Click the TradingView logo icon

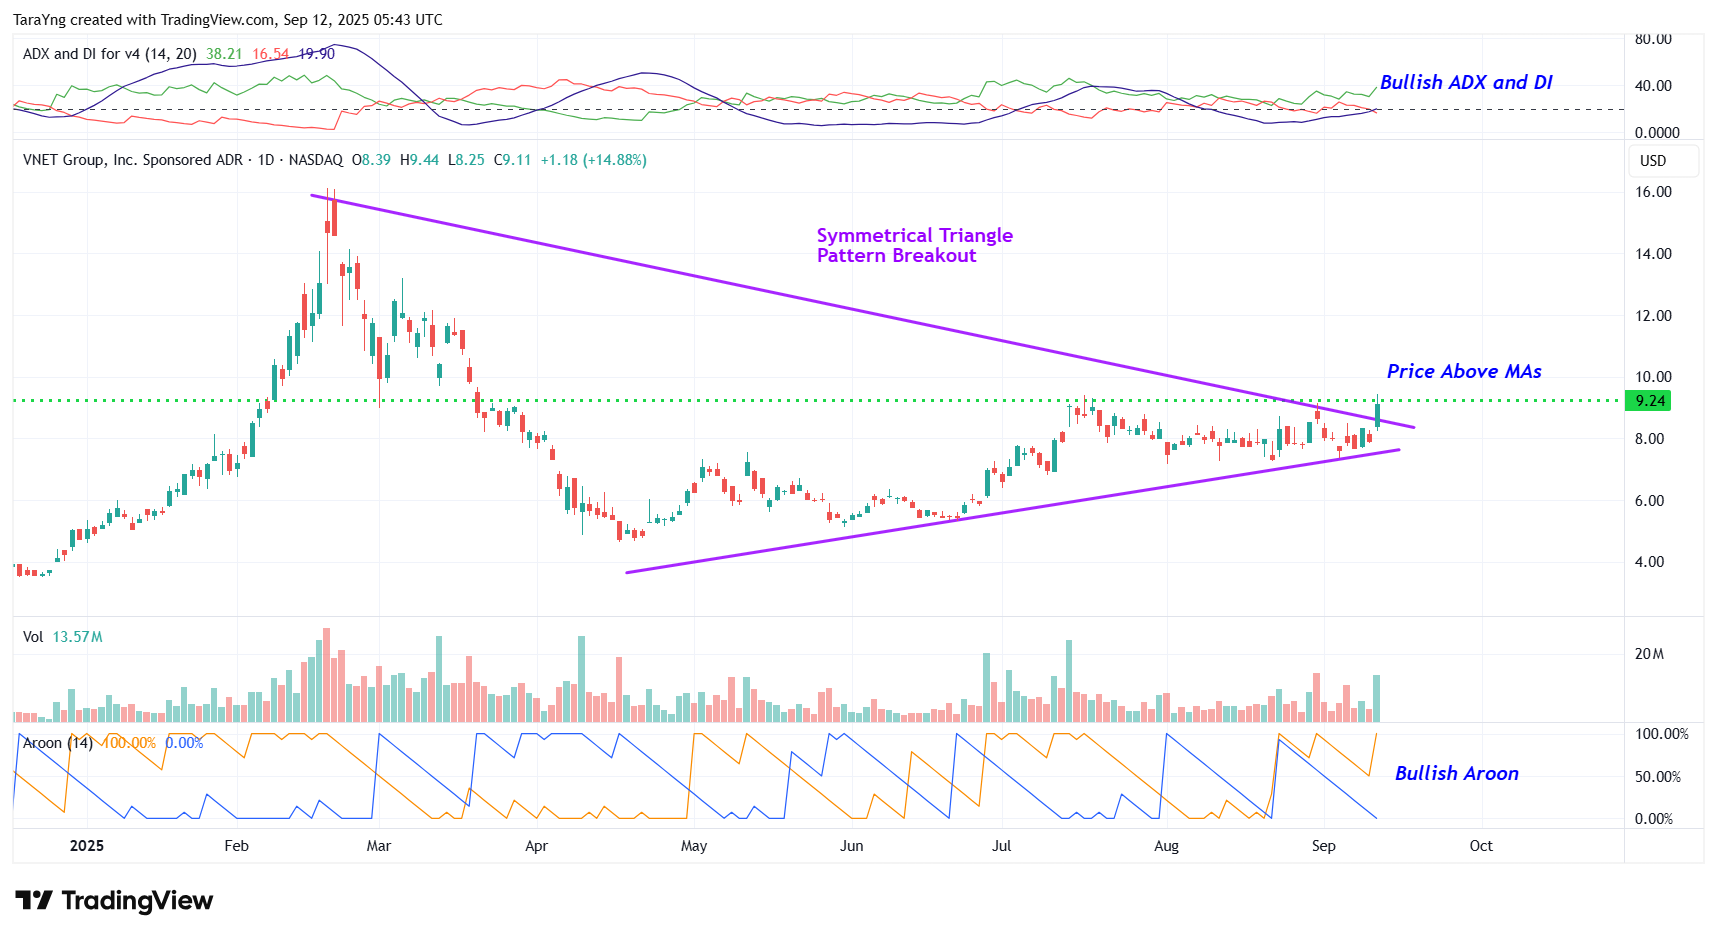tap(33, 900)
